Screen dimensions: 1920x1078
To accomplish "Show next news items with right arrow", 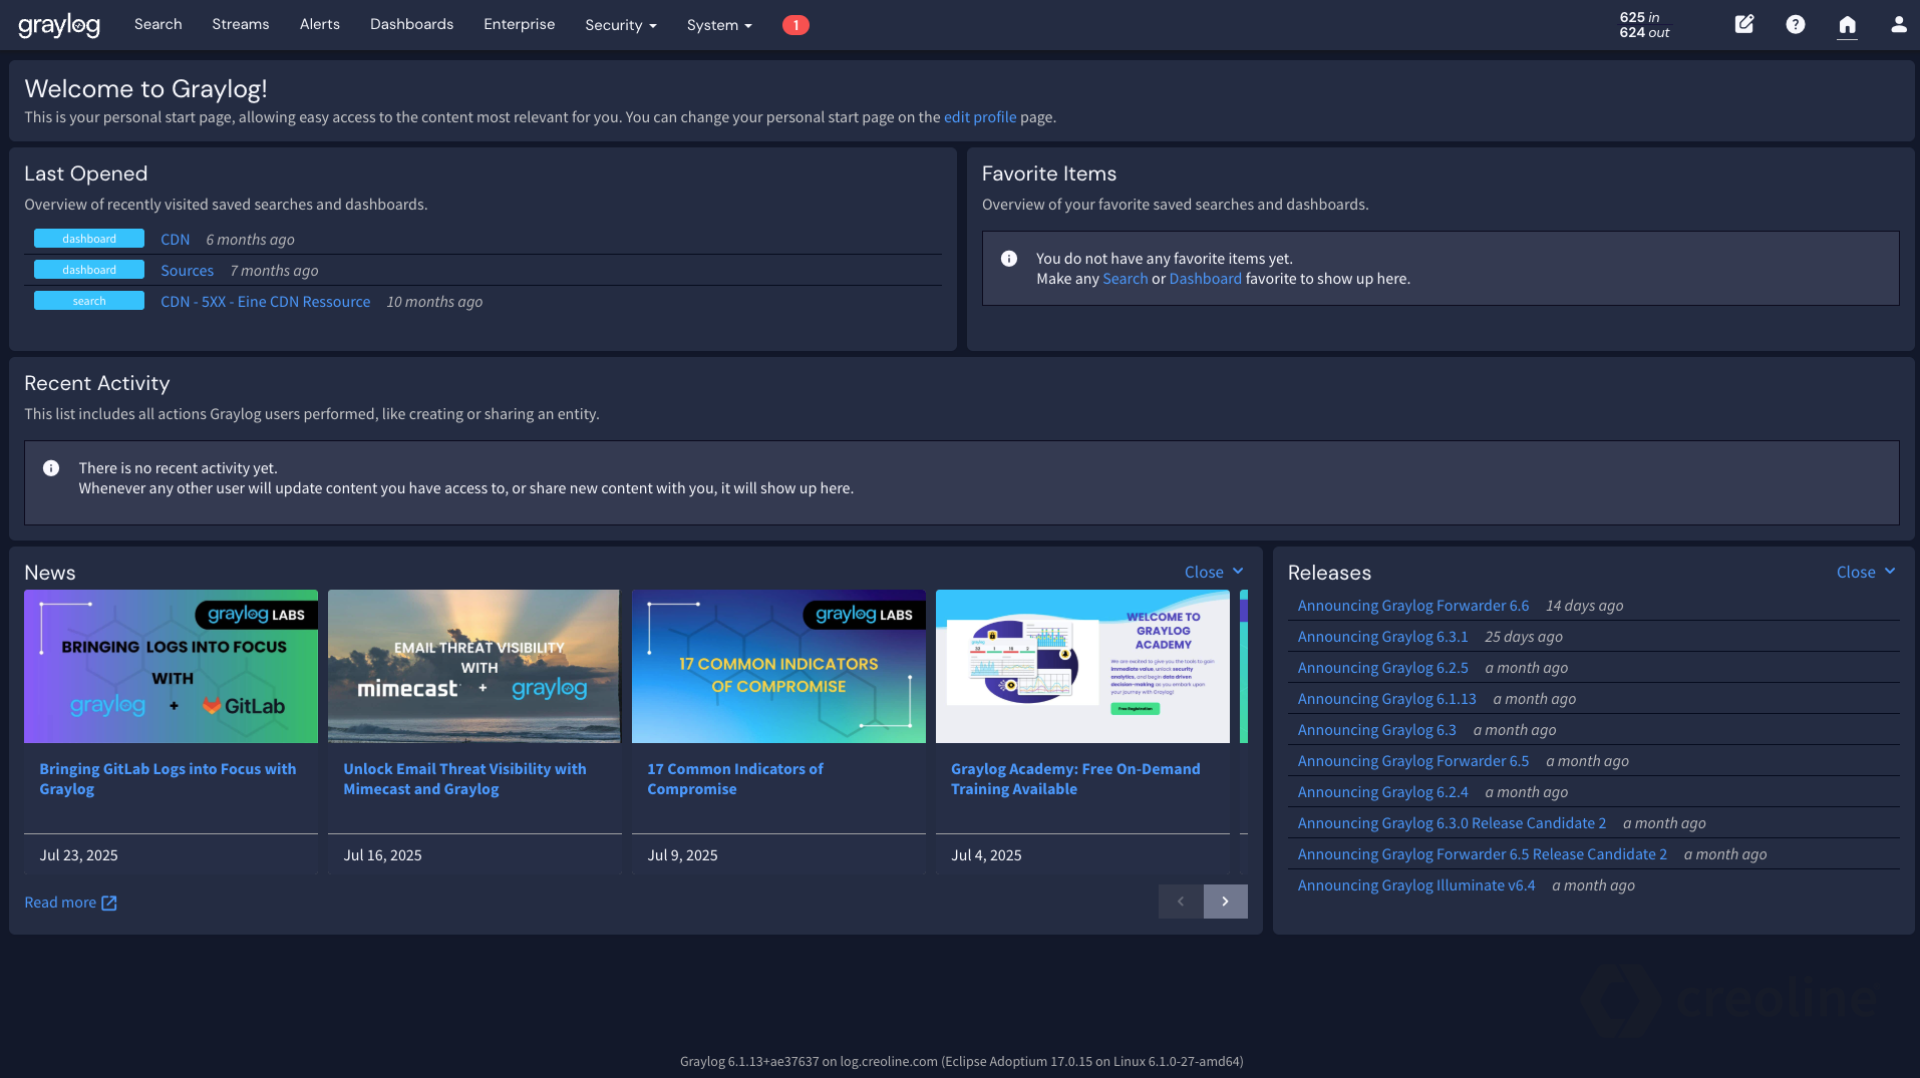I will click(x=1225, y=901).
